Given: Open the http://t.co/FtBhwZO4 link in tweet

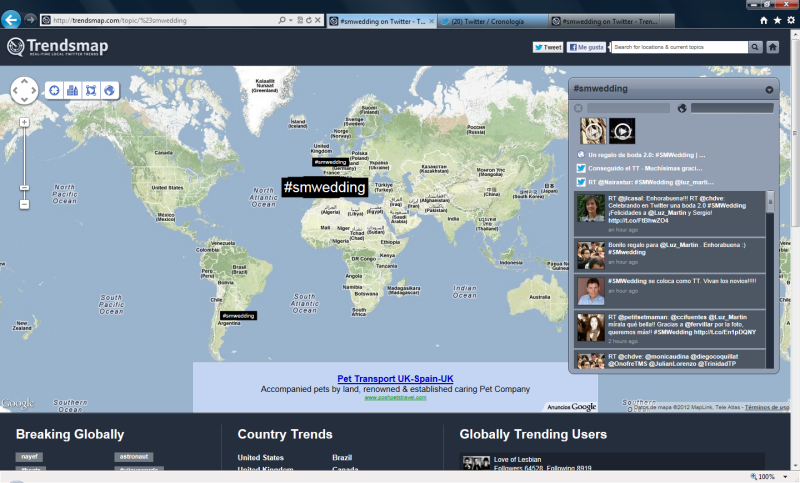Looking at the screenshot, I should click(x=638, y=221).
